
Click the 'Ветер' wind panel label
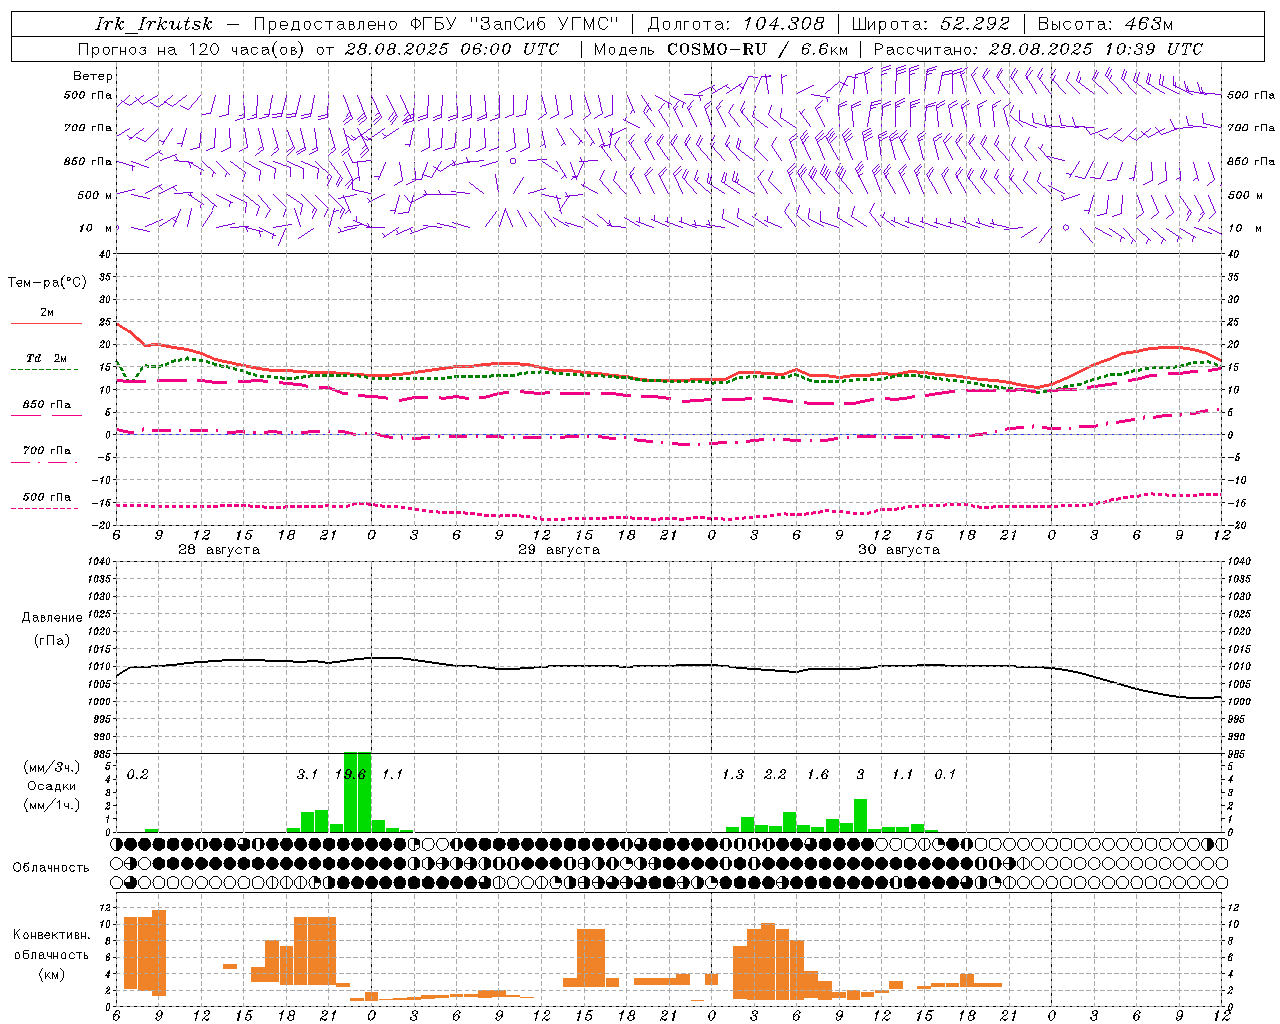coord(92,76)
